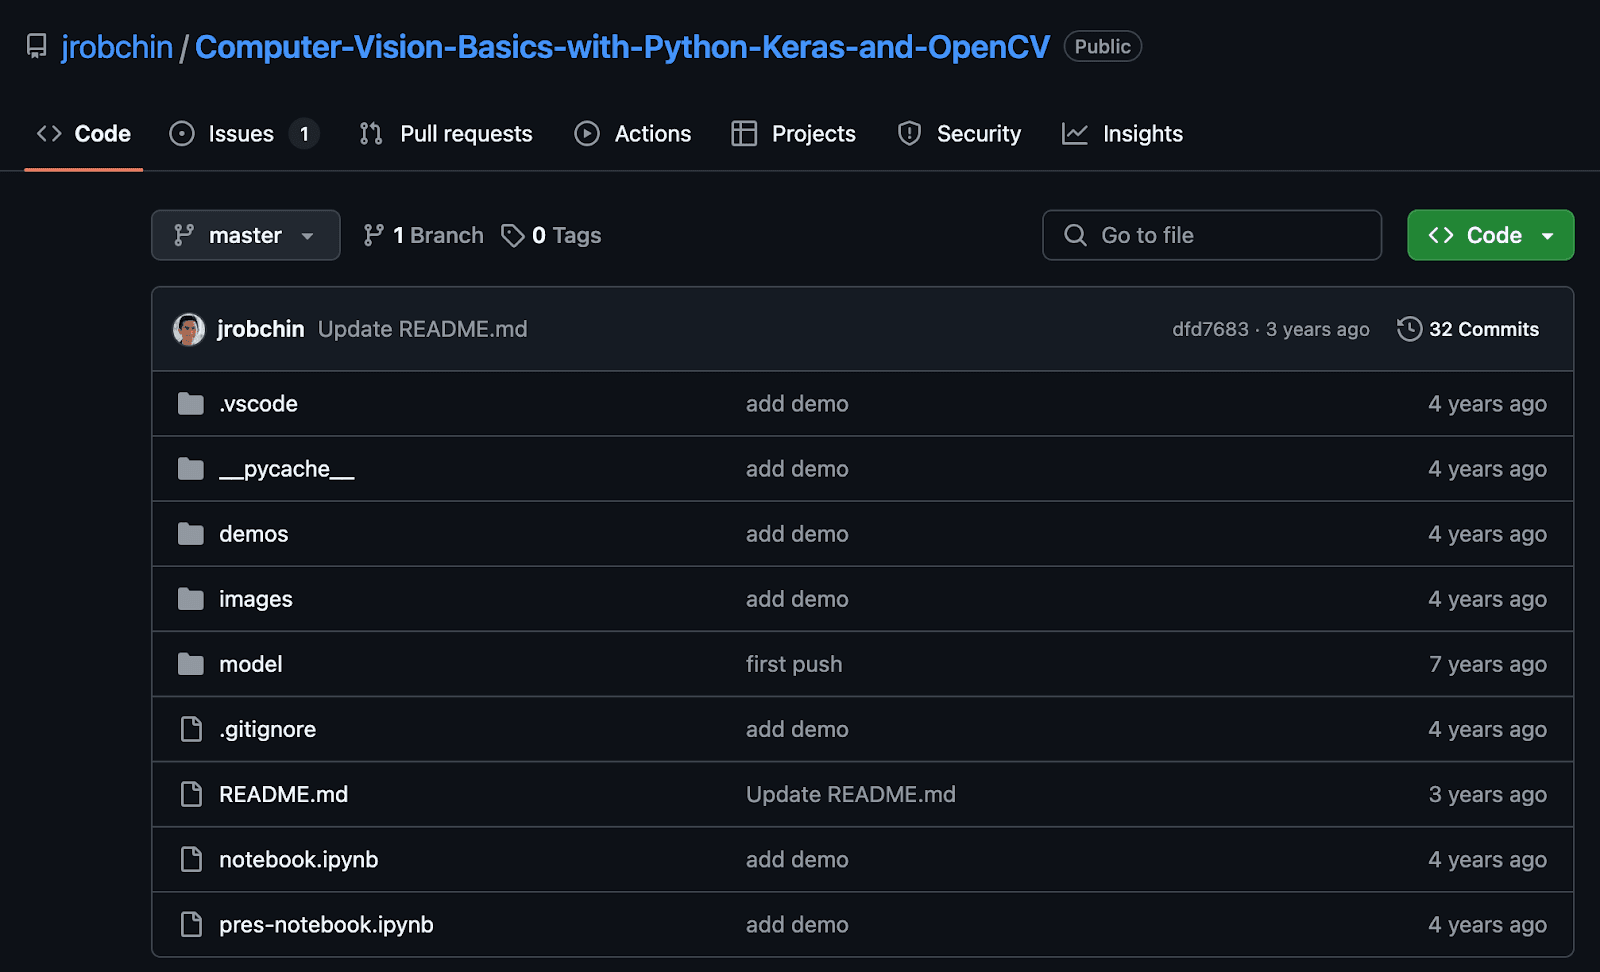The height and width of the screenshot is (972, 1600).
Task: View the Insights tab
Action: tap(1122, 134)
